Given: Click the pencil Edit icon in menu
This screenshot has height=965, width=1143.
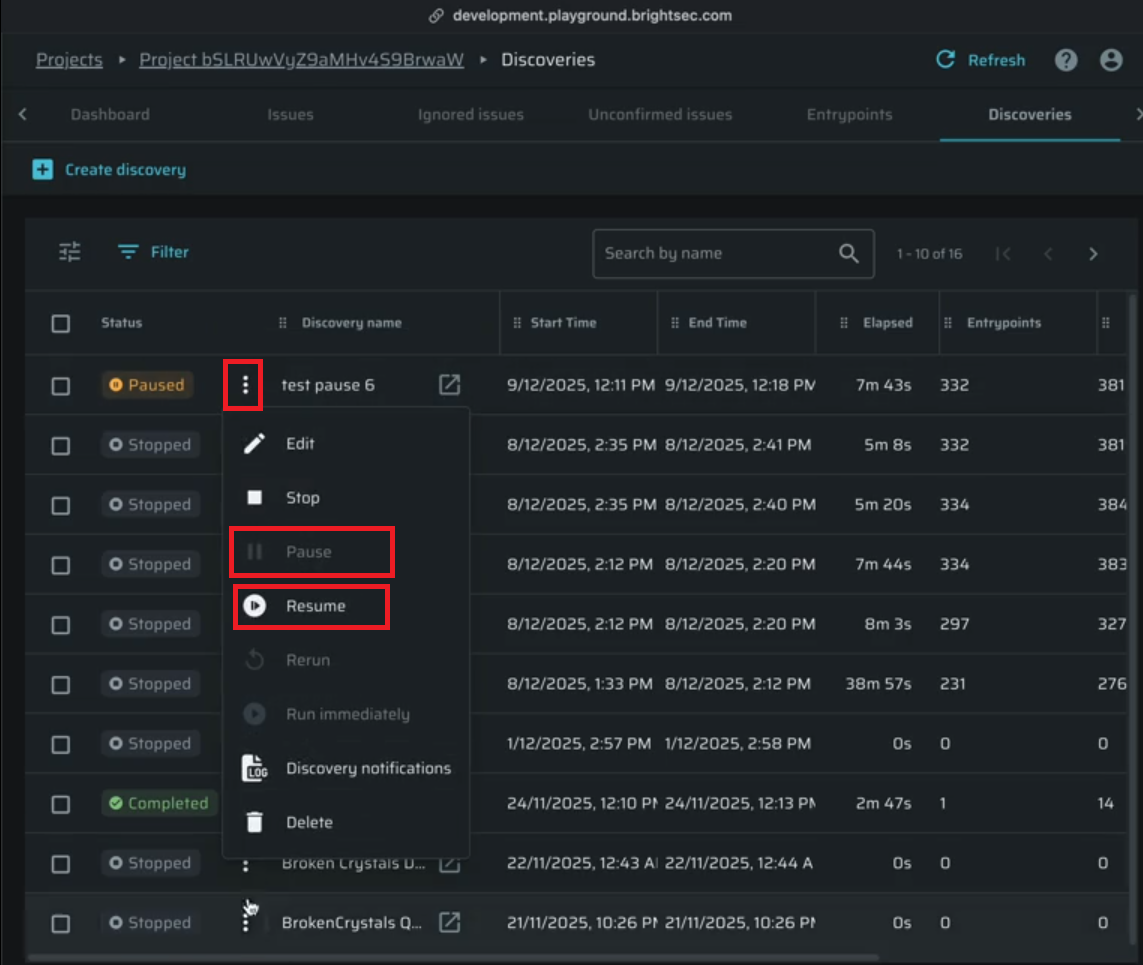Looking at the screenshot, I should [x=254, y=443].
